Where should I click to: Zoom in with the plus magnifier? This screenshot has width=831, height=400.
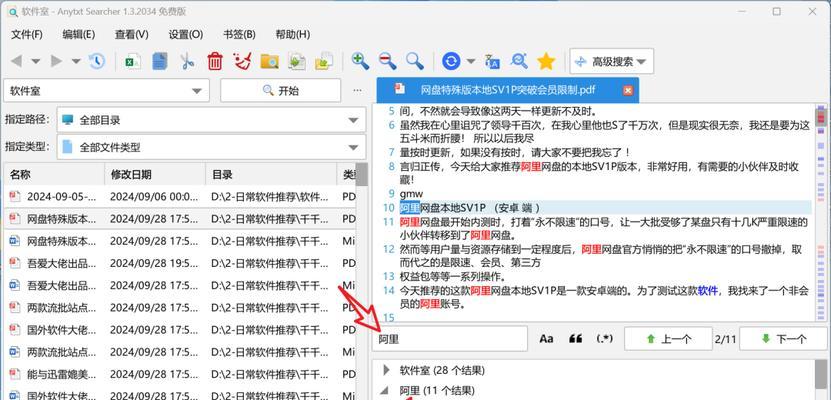pyautogui.click(x=360, y=61)
